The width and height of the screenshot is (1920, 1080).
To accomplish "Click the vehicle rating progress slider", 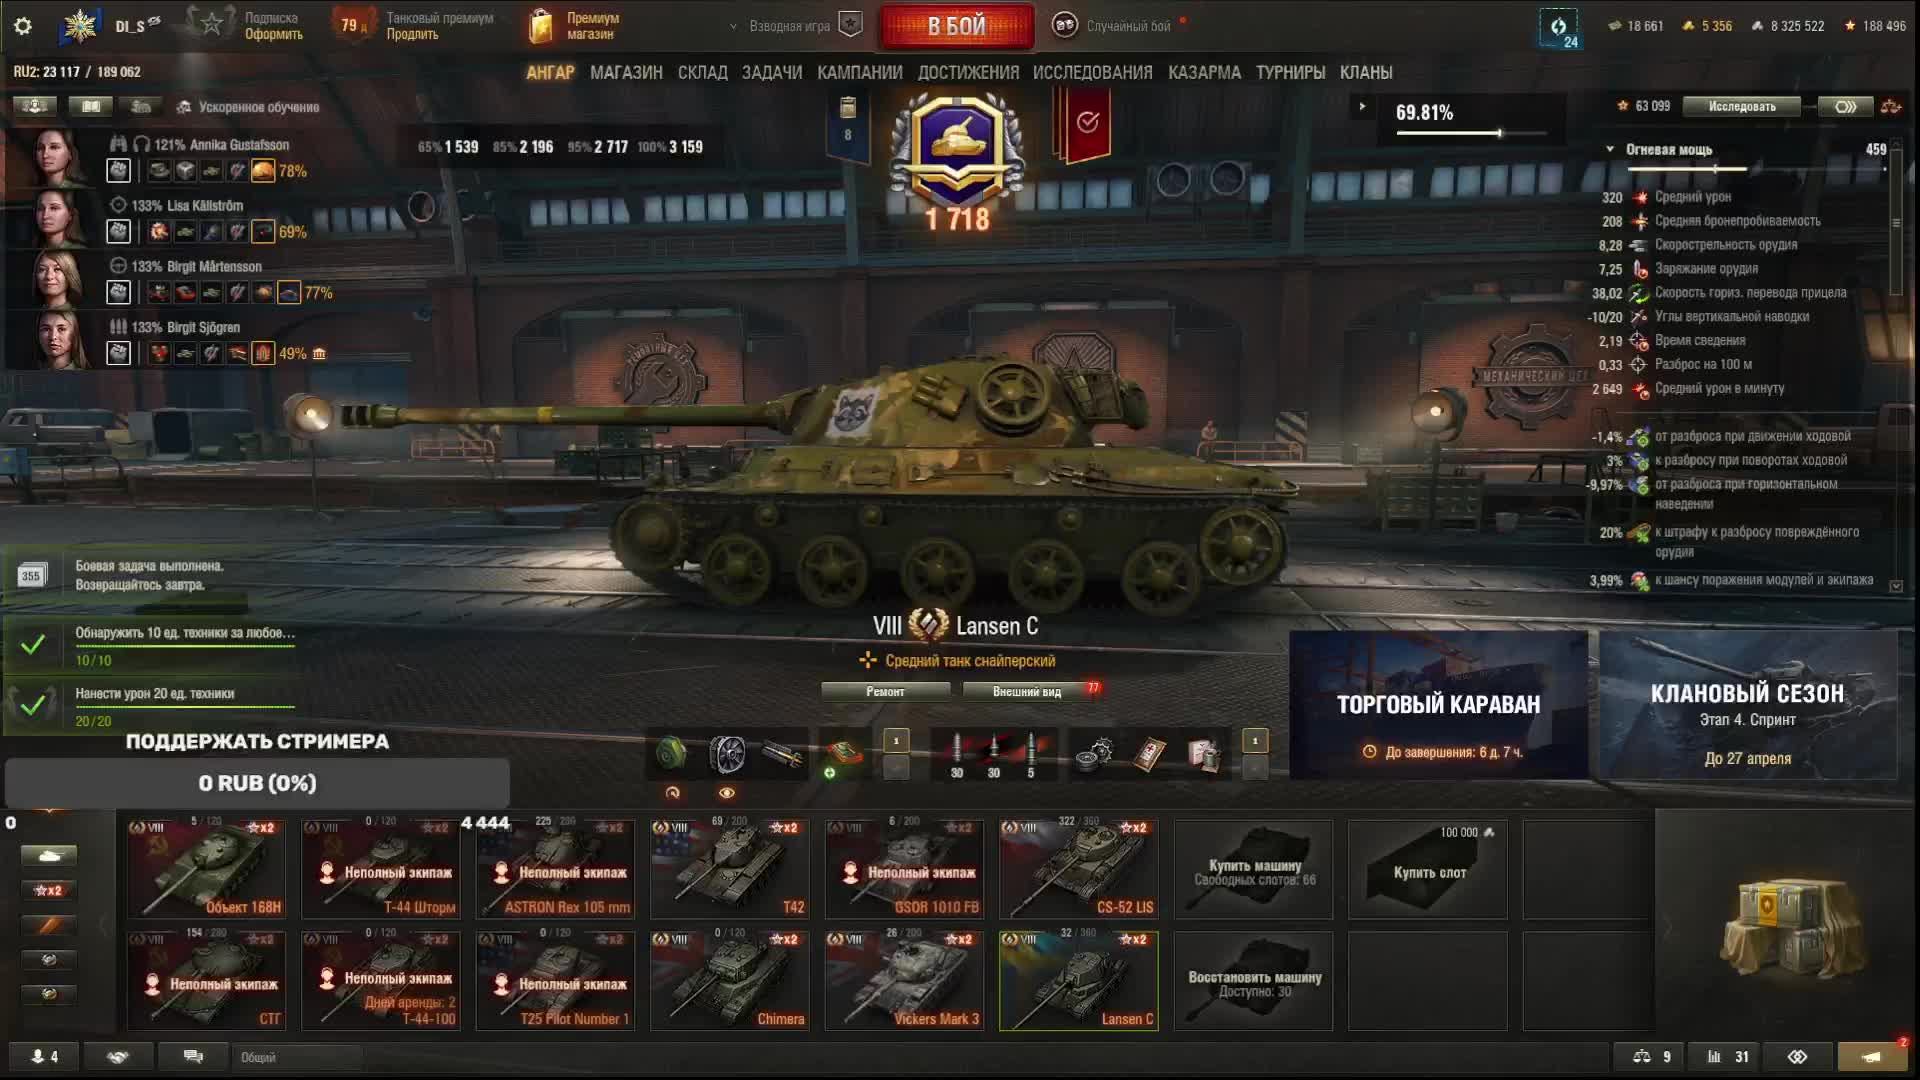I will [x=1472, y=132].
